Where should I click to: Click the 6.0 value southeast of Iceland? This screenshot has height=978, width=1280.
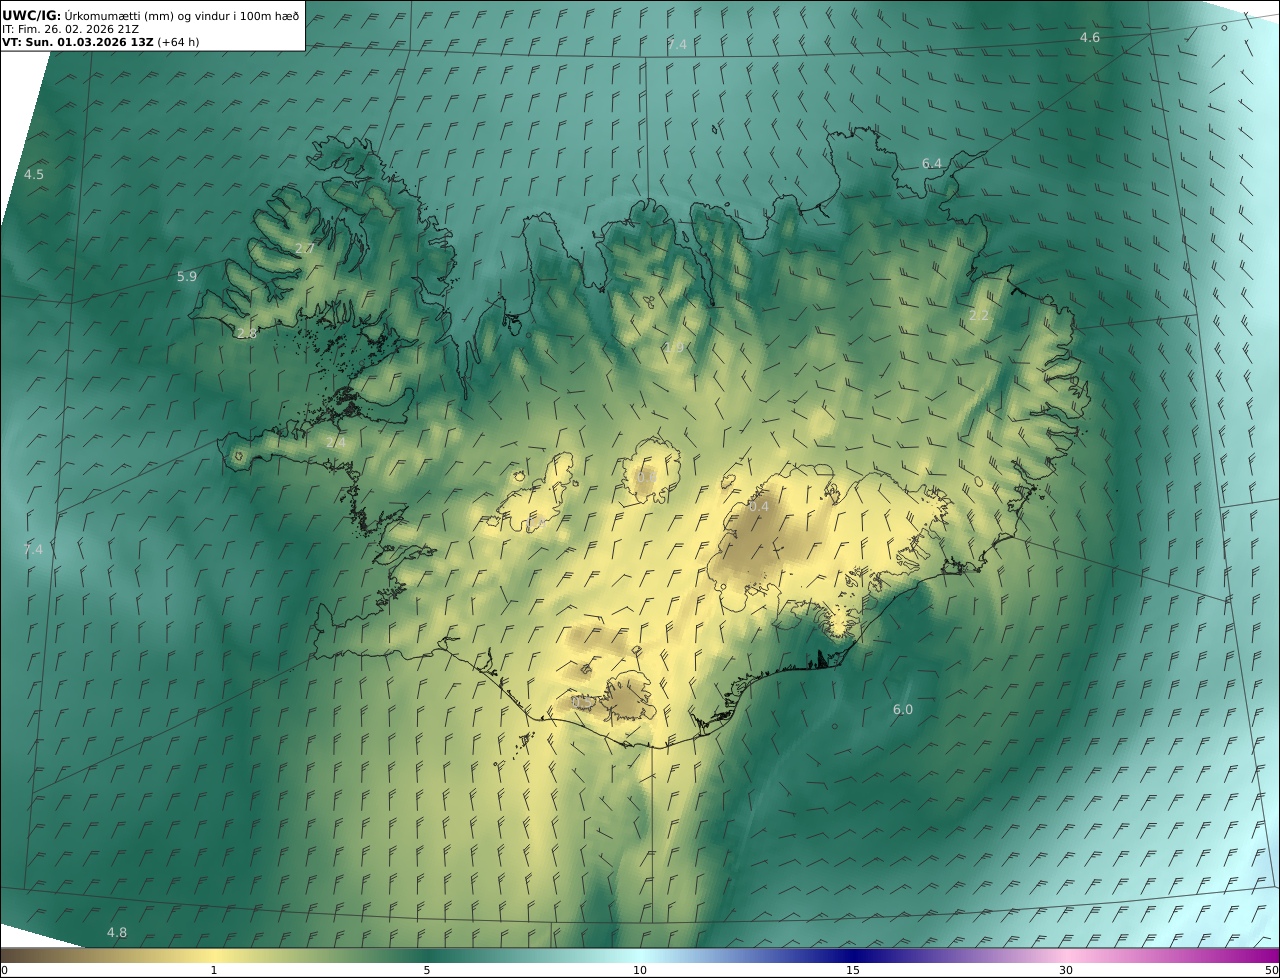coord(902,709)
